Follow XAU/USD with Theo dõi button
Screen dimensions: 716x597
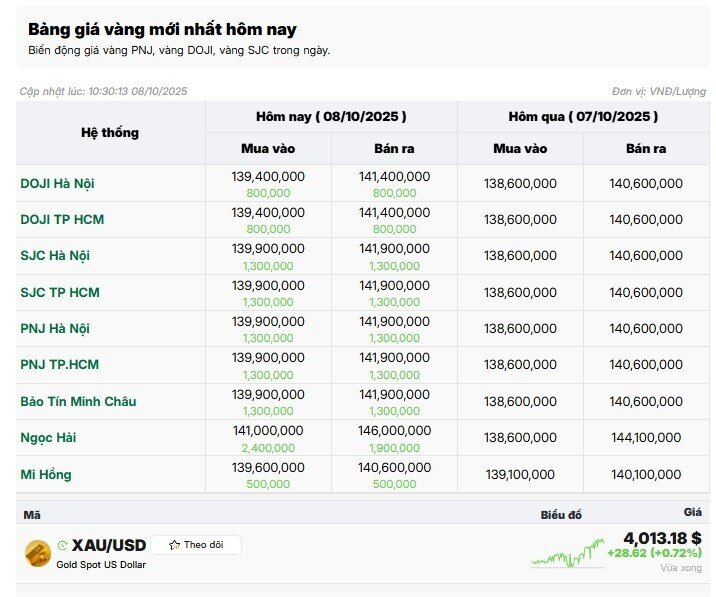[196, 545]
